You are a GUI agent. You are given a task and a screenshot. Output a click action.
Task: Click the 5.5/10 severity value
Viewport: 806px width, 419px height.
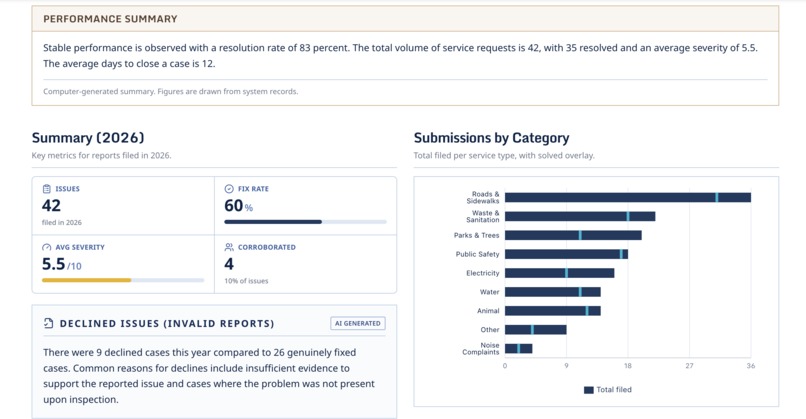(62, 264)
